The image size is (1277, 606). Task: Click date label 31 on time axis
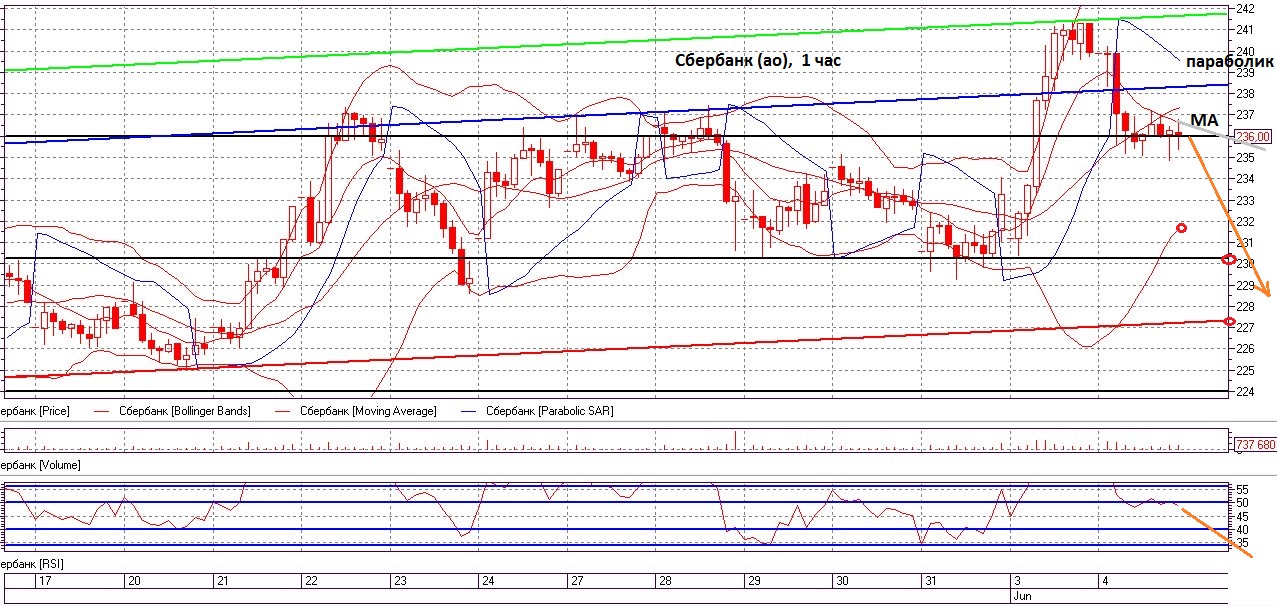click(x=931, y=580)
